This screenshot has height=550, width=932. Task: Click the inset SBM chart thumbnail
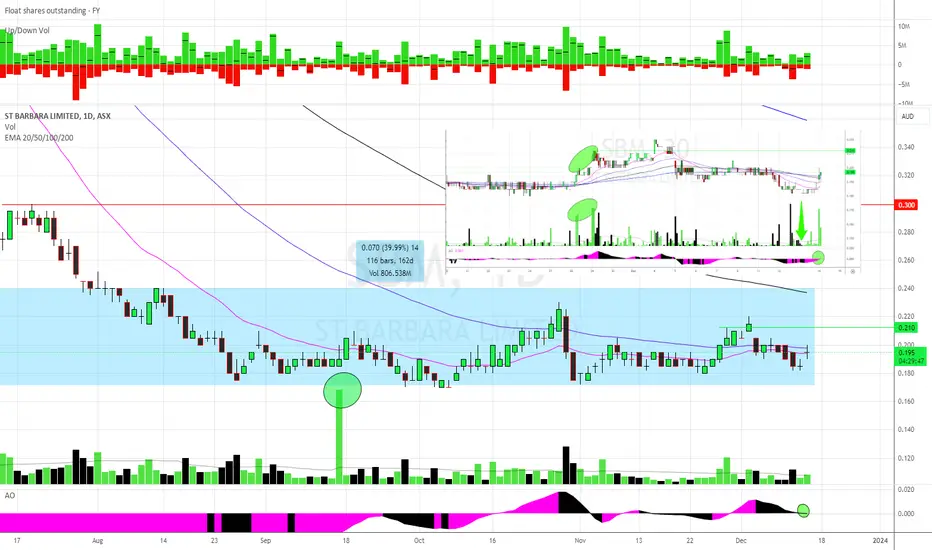653,202
